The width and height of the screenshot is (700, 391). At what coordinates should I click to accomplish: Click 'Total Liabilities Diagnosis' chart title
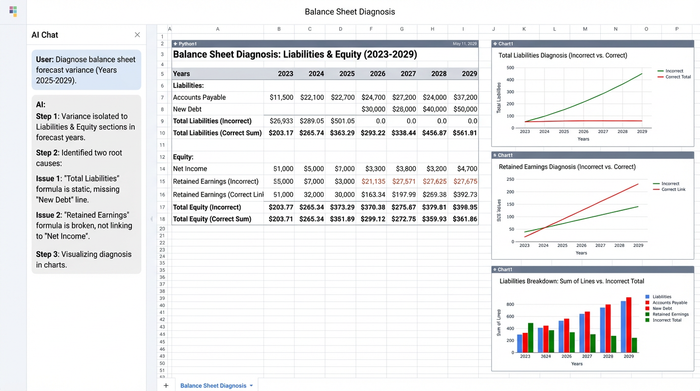pyautogui.click(x=562, y=55)
